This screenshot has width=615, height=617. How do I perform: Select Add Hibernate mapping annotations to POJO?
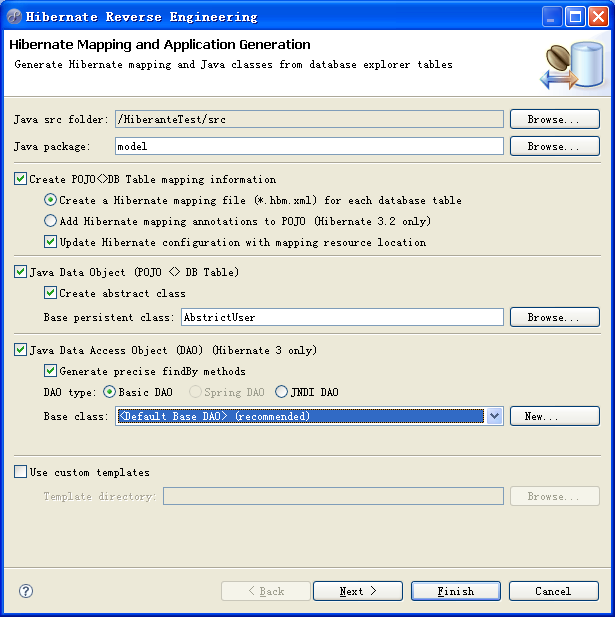[50, 221]
